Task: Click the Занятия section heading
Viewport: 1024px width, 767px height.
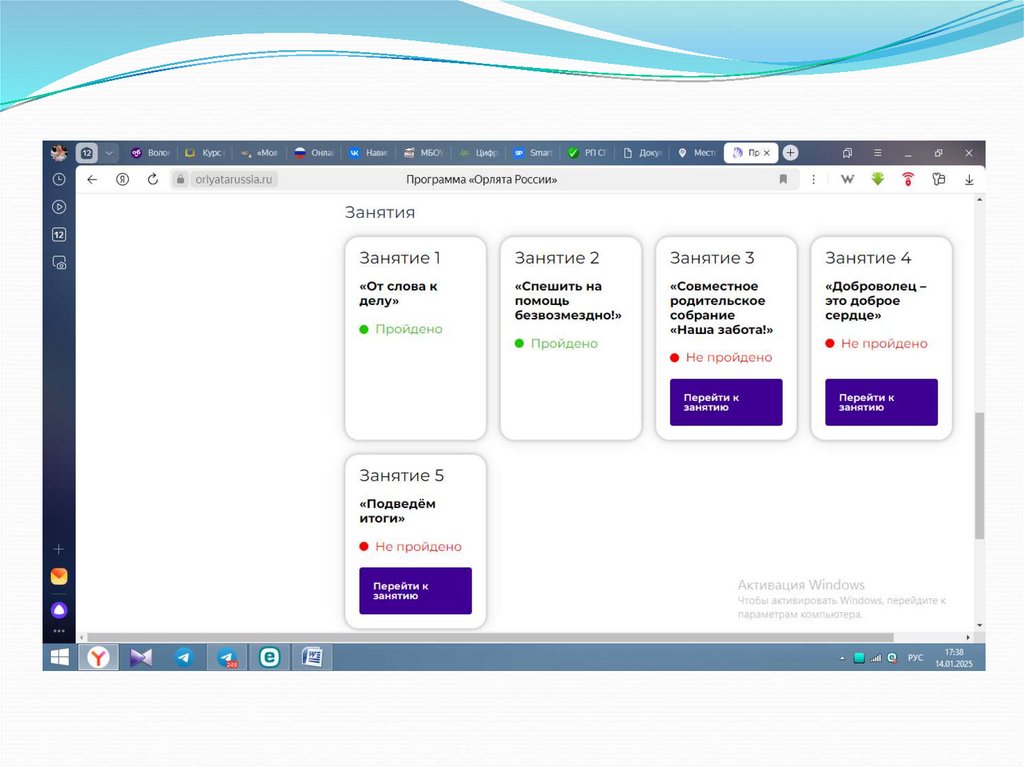Action: click(x=379, y=212)
